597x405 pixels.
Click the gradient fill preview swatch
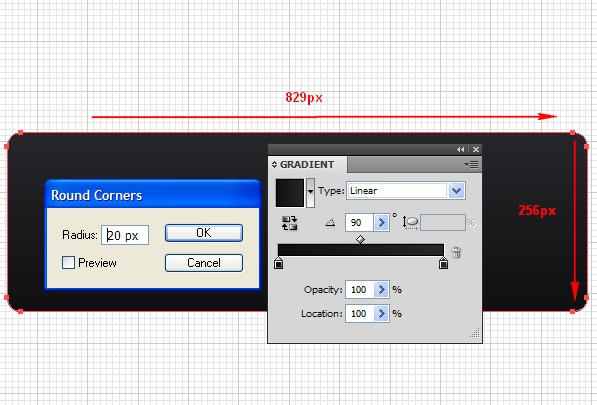click(290, 193)
